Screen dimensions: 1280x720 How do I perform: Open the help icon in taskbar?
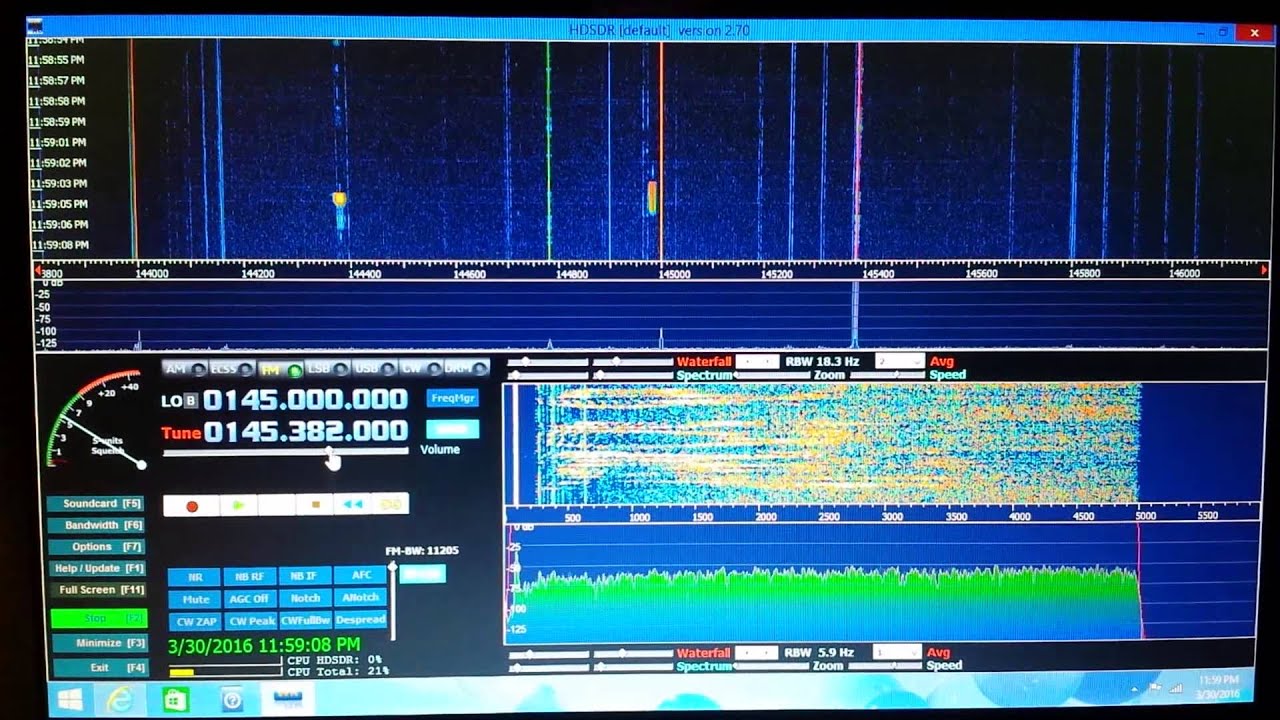click(231, 699)
